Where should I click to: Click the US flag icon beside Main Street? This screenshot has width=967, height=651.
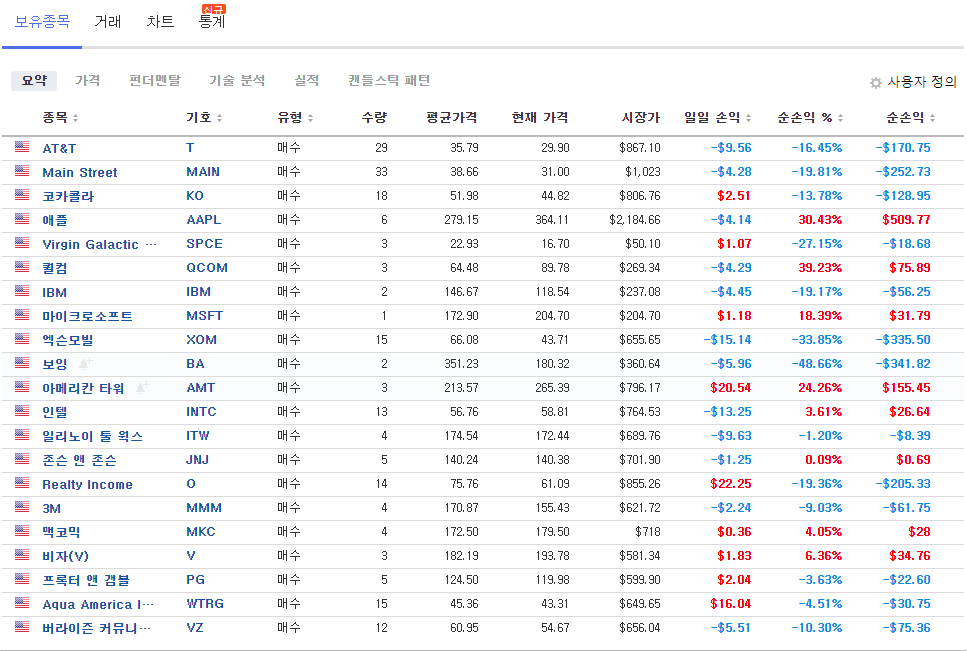(22, 170)
